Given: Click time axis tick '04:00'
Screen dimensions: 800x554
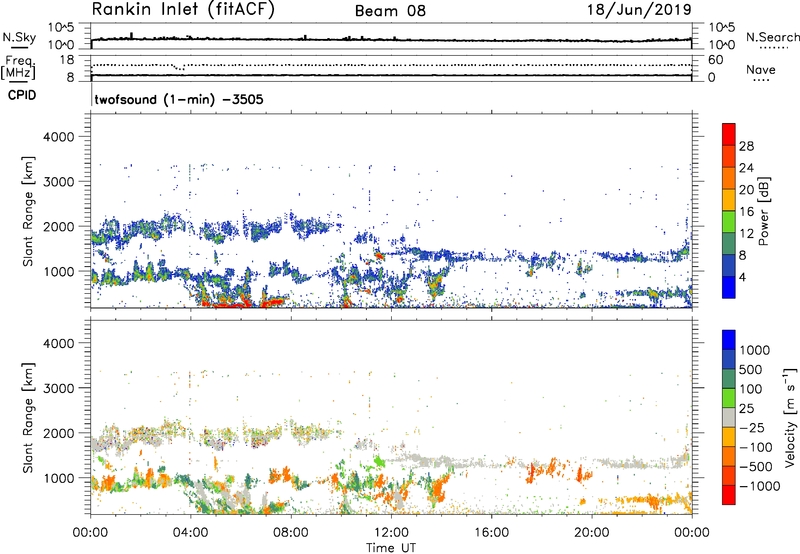Looking at the screenshot, I should click(x=190, y=533).
